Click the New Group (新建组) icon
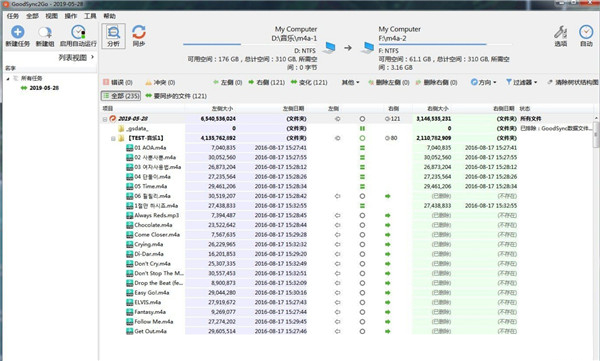 click(x=45, y=33)
